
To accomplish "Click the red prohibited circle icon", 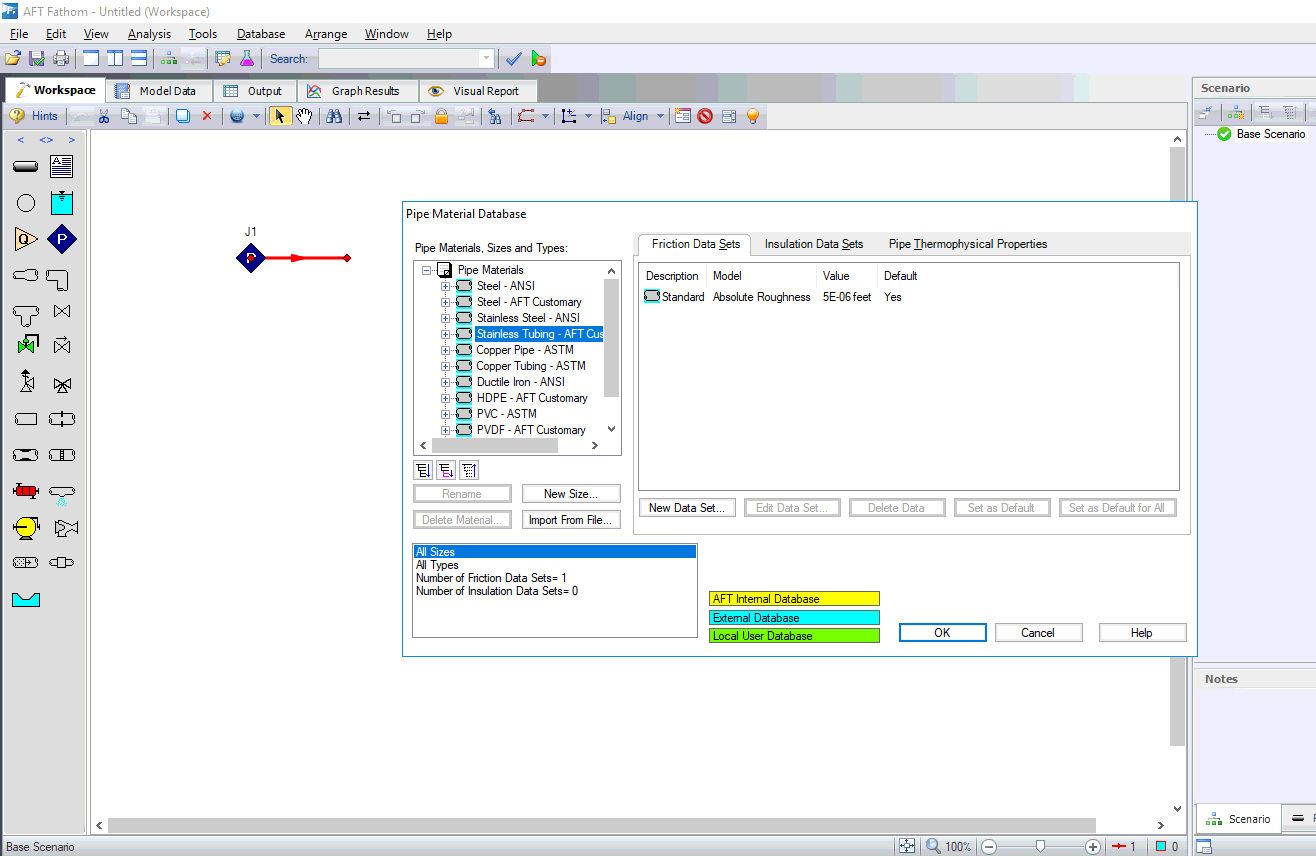I will click(x=706, y=116).
